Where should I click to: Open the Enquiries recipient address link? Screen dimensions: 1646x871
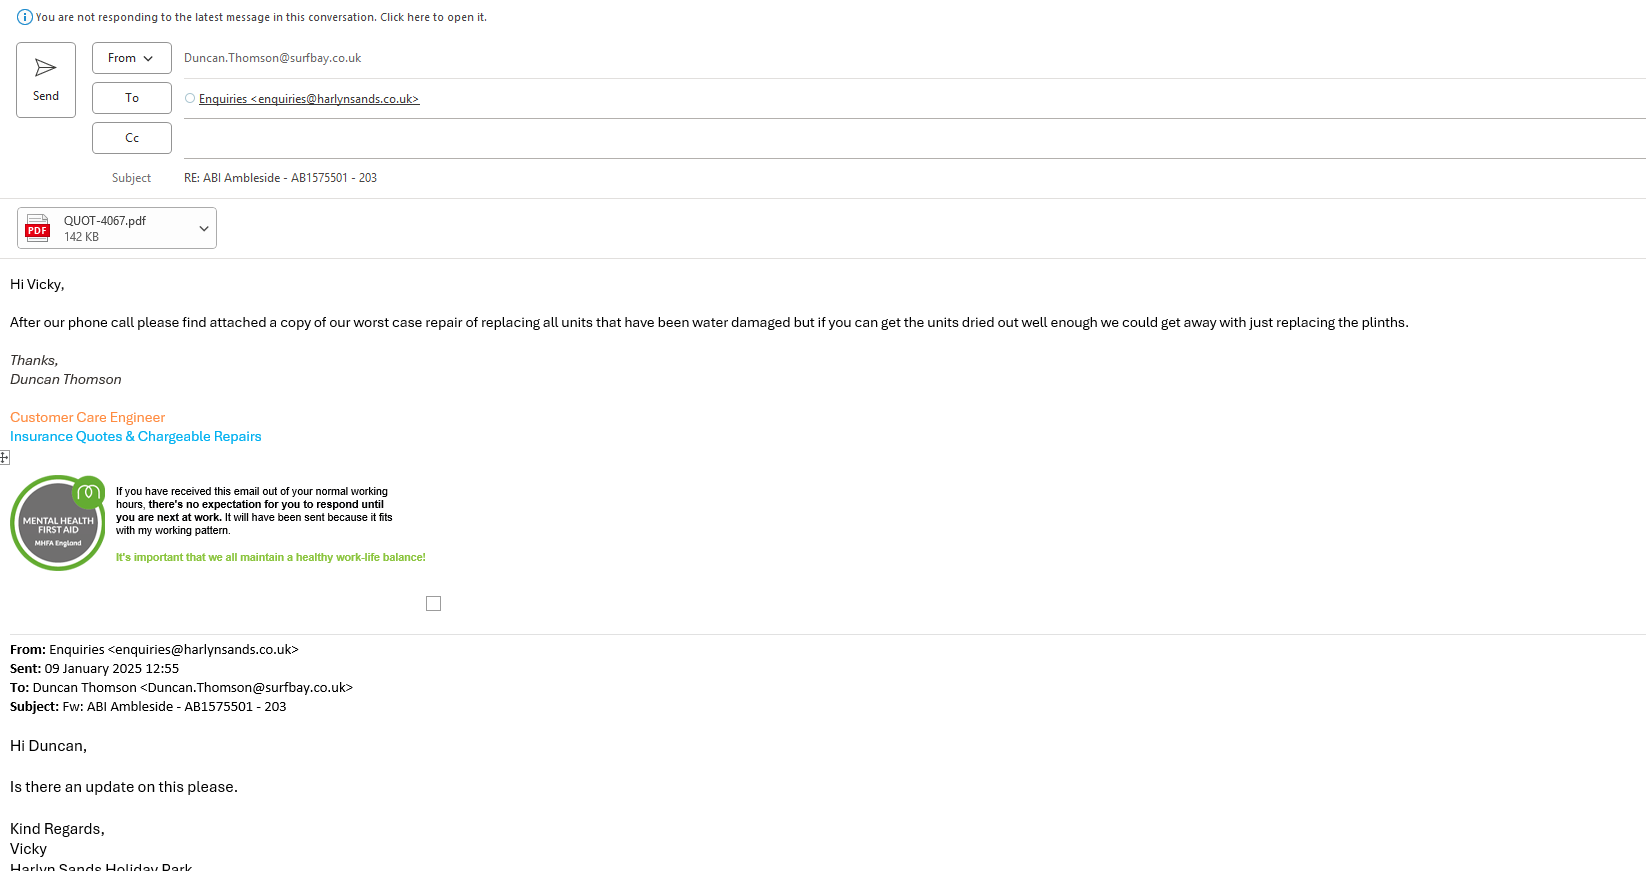[309, 99]
